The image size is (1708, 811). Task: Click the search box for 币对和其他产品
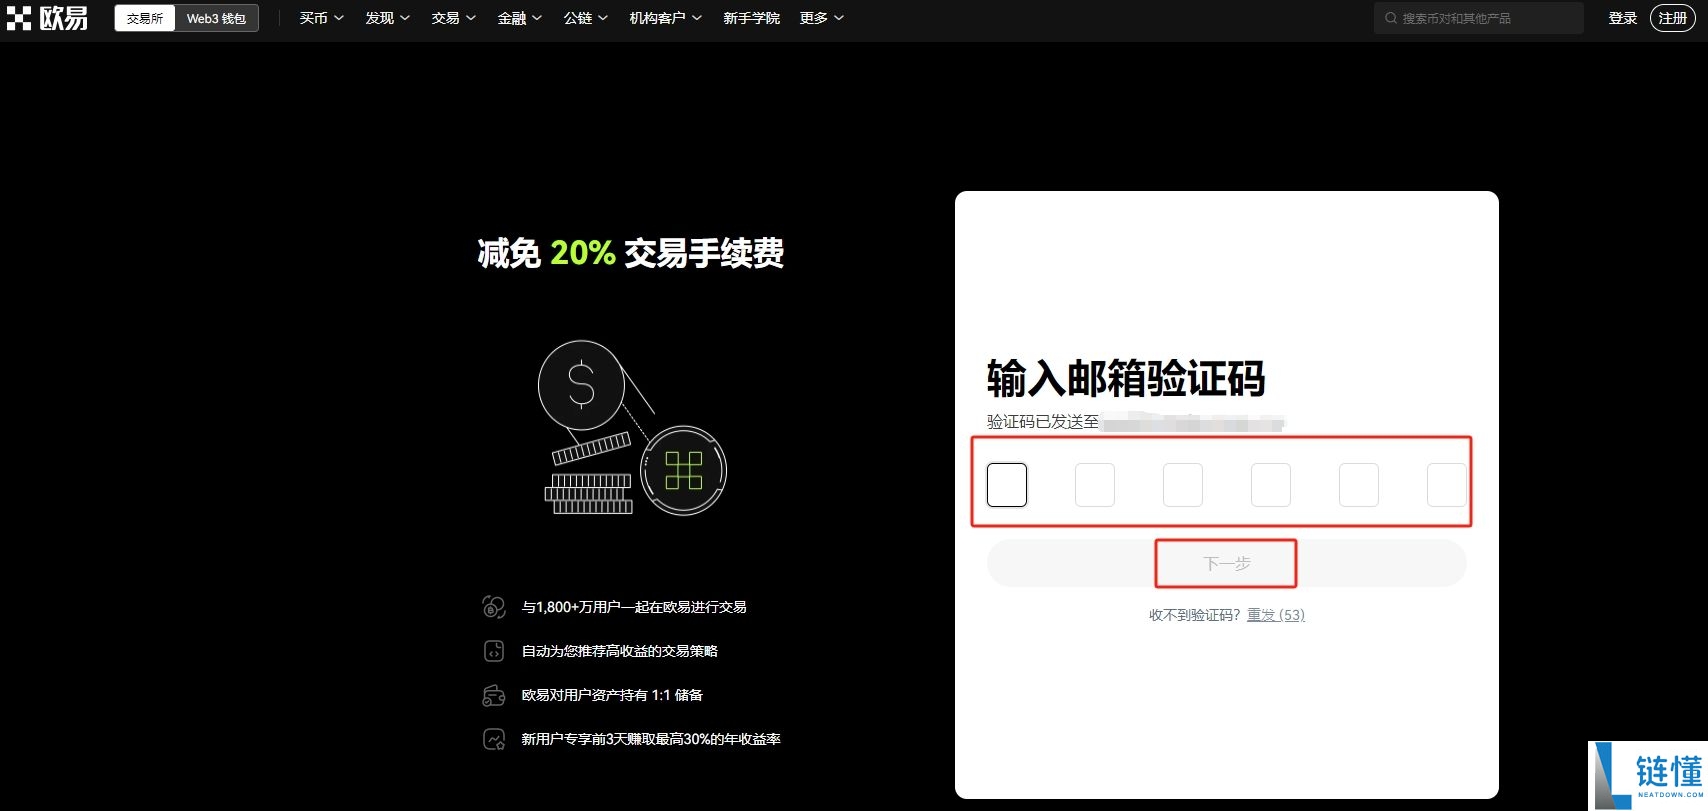click(x=1478, y=18)
